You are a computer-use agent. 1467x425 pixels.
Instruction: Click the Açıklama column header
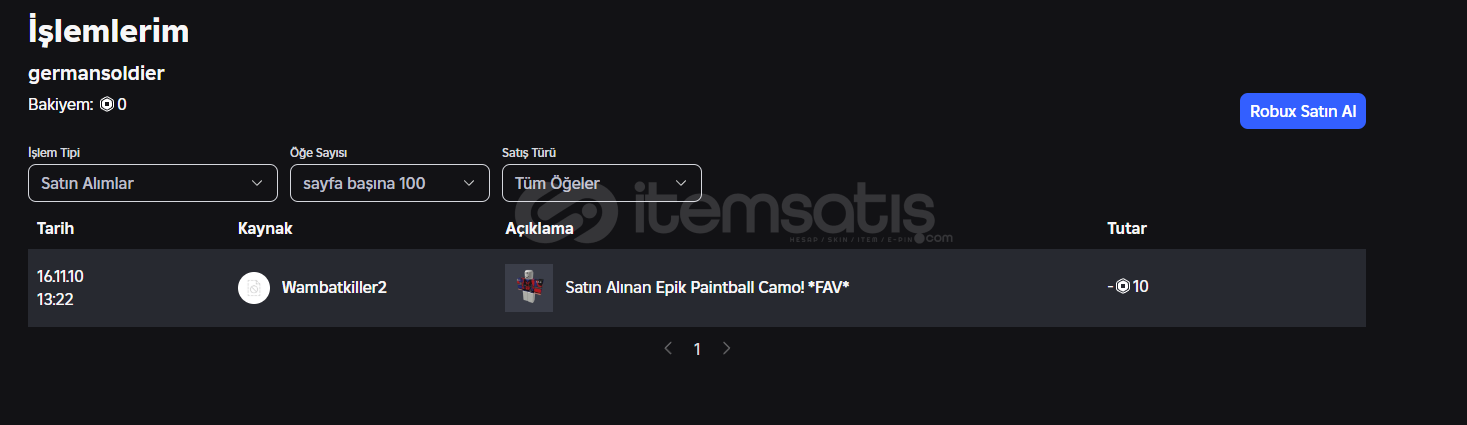click(x=540, y=229)
